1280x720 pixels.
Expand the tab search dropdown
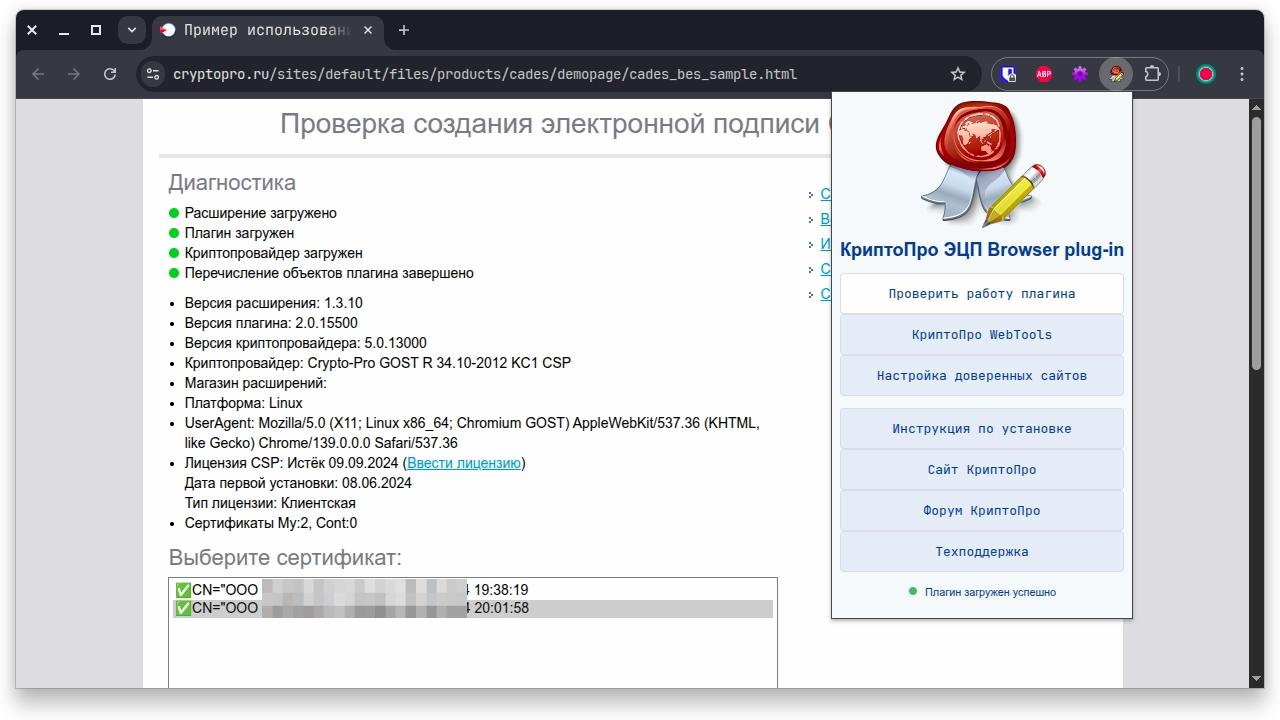click(x=131, y=30)
